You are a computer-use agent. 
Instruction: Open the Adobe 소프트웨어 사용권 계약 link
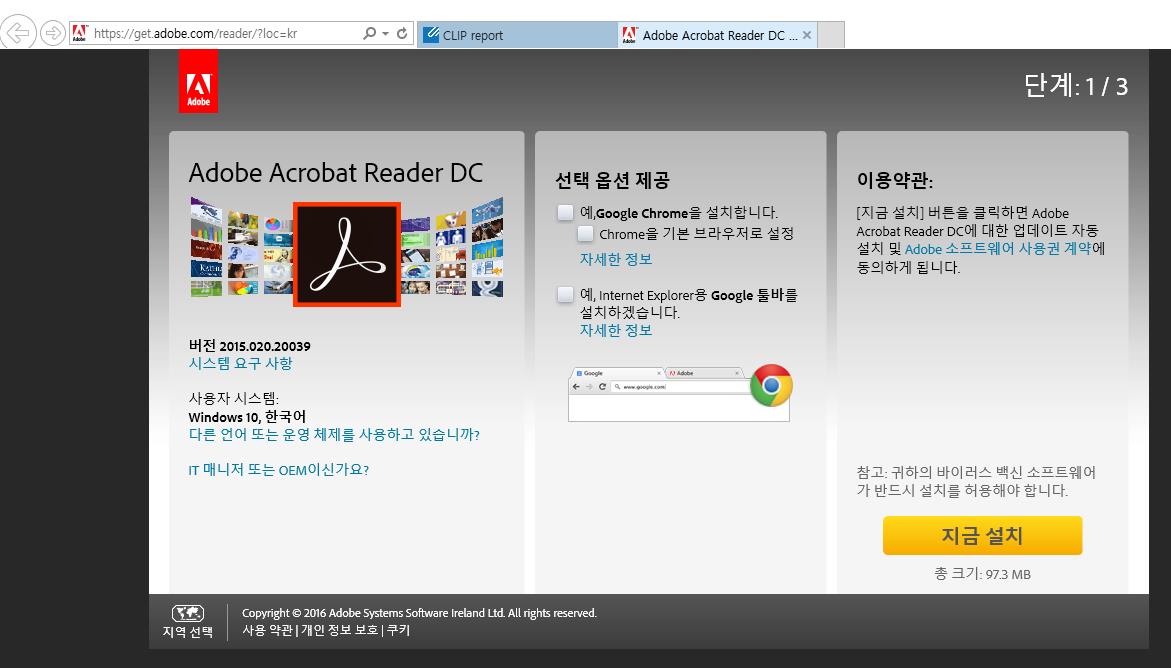[x=998, y=249]
